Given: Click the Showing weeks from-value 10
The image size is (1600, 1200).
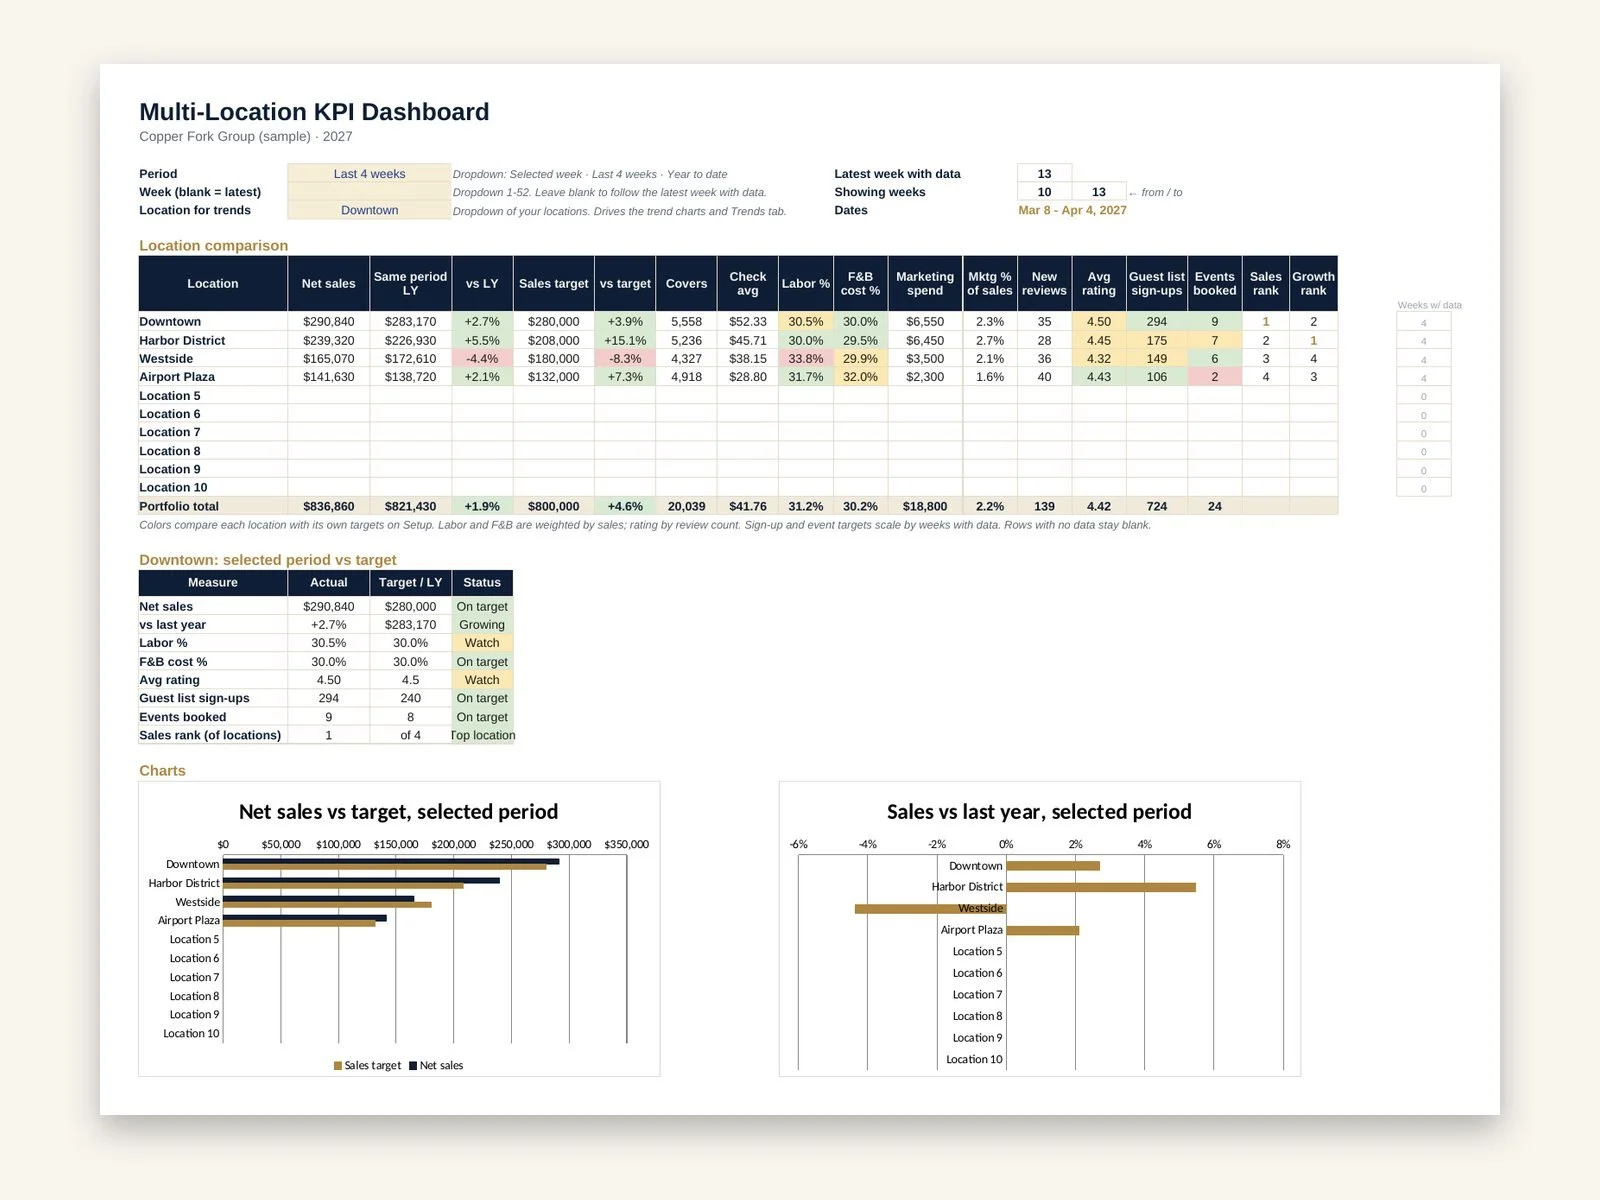Looking at the screenshot, I should pos(1044,192).
